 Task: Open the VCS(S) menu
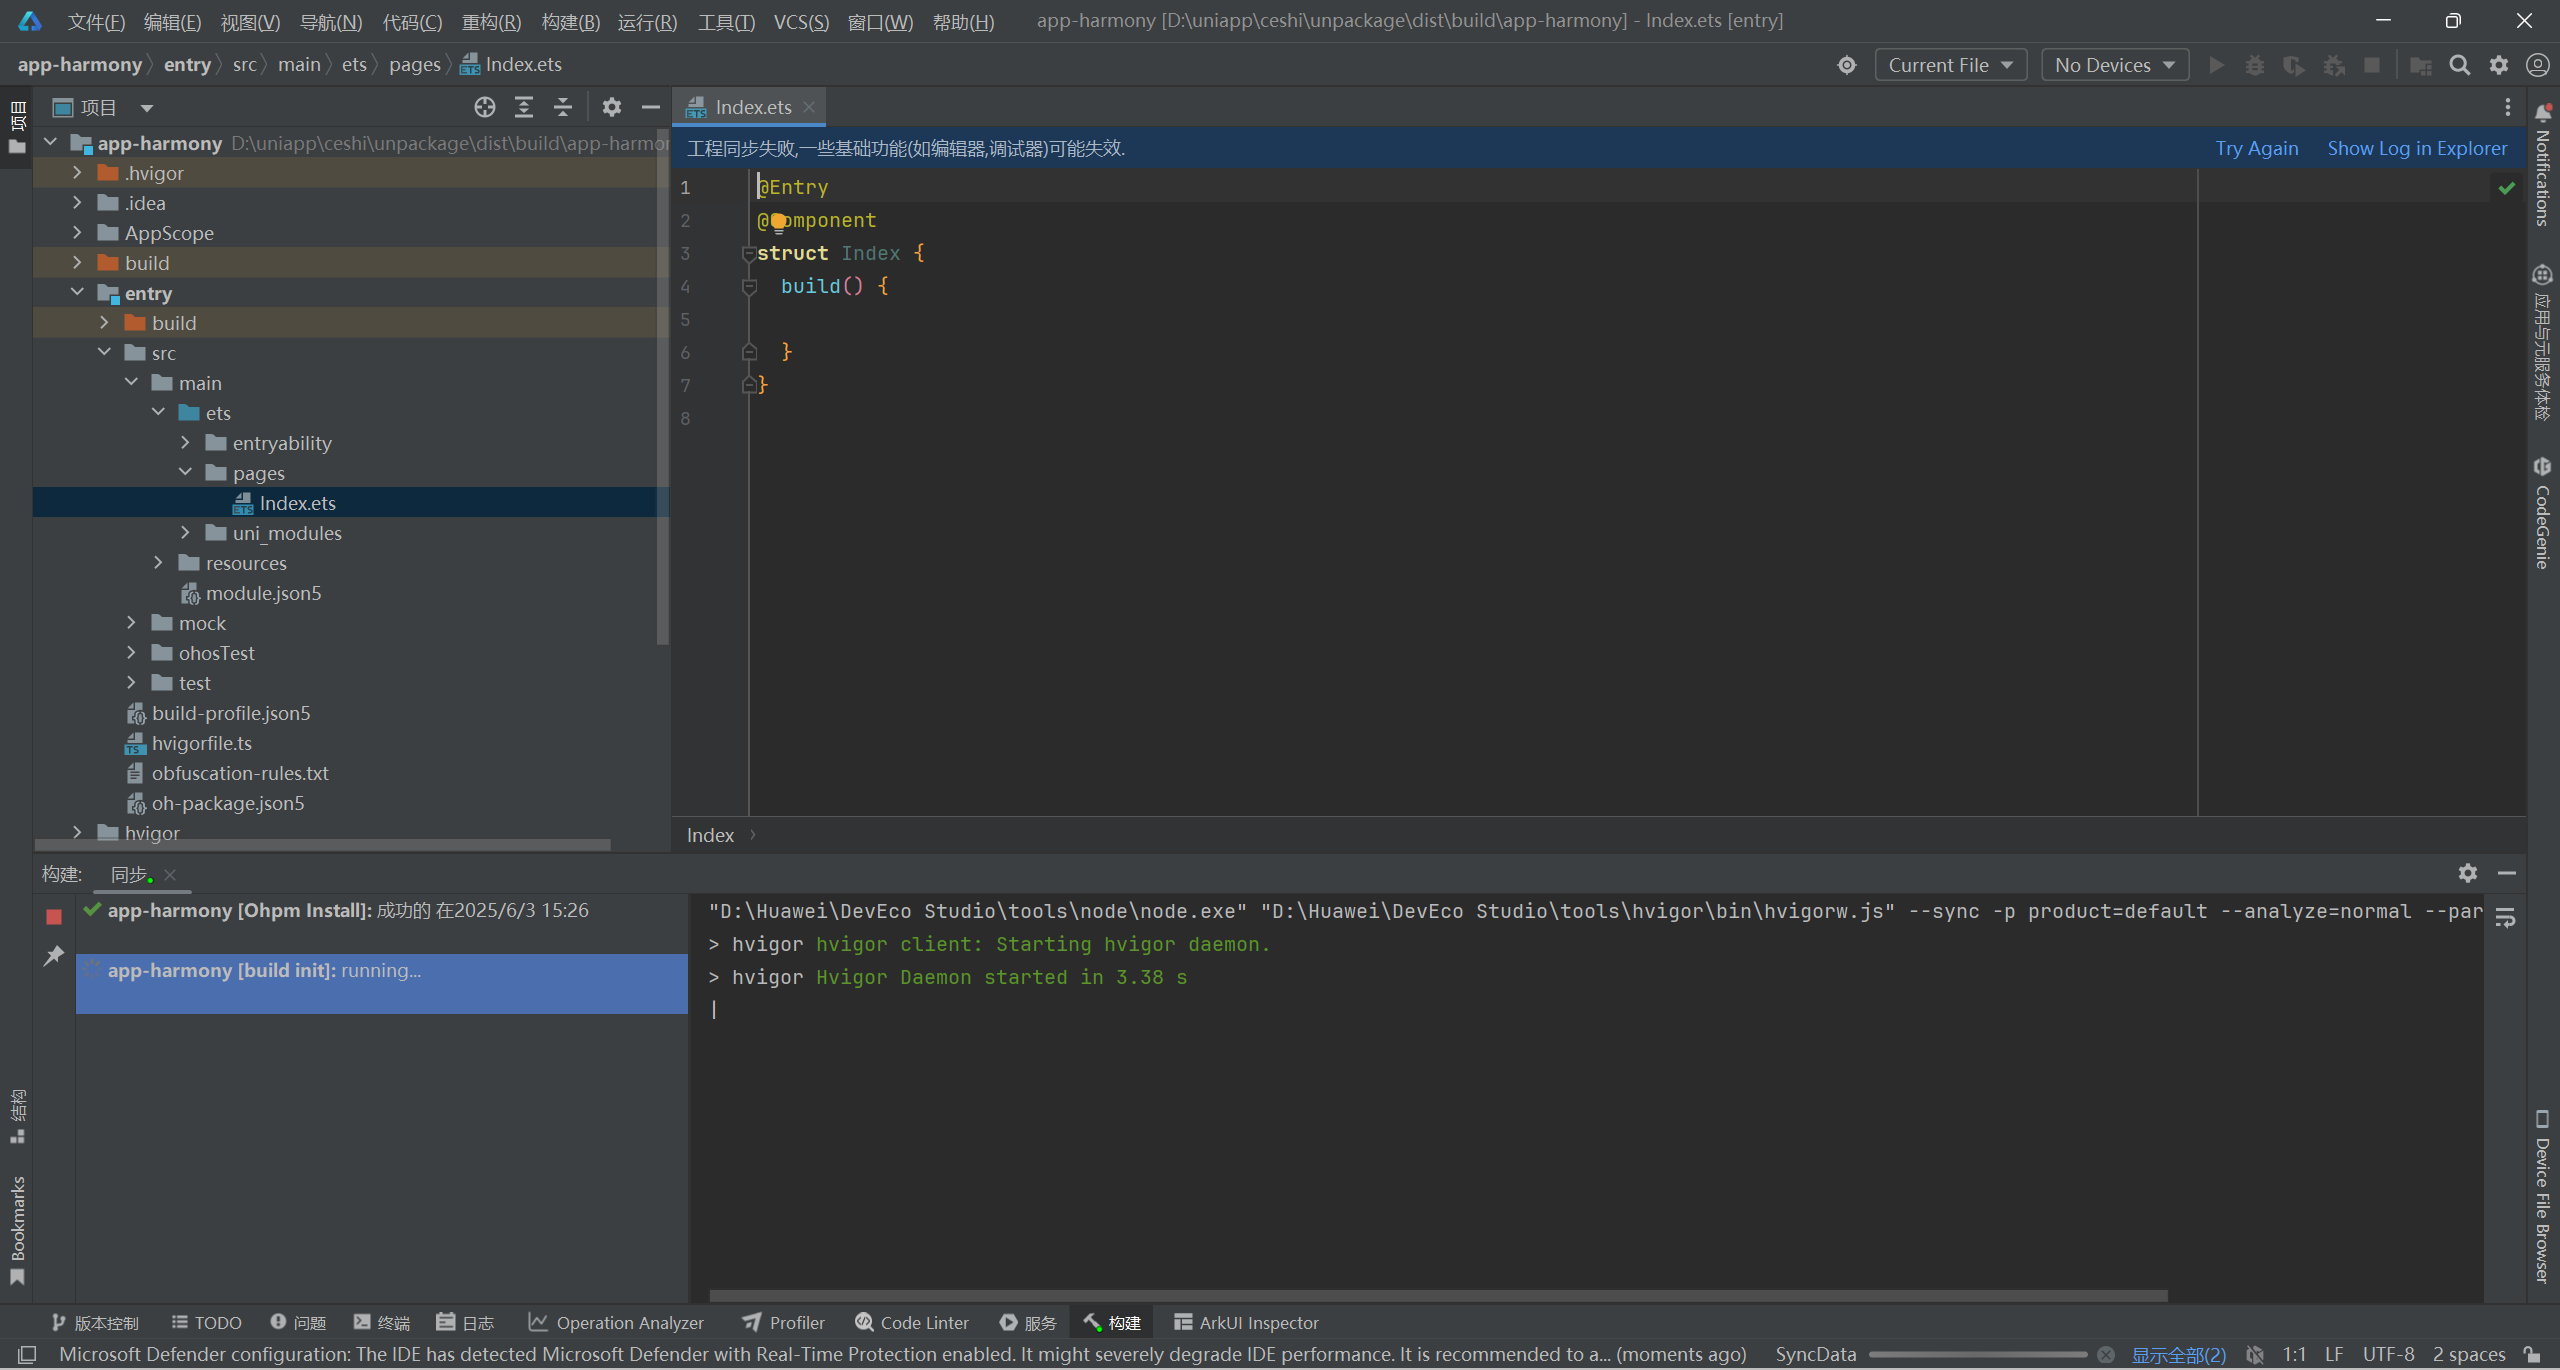tap(801, 21)
